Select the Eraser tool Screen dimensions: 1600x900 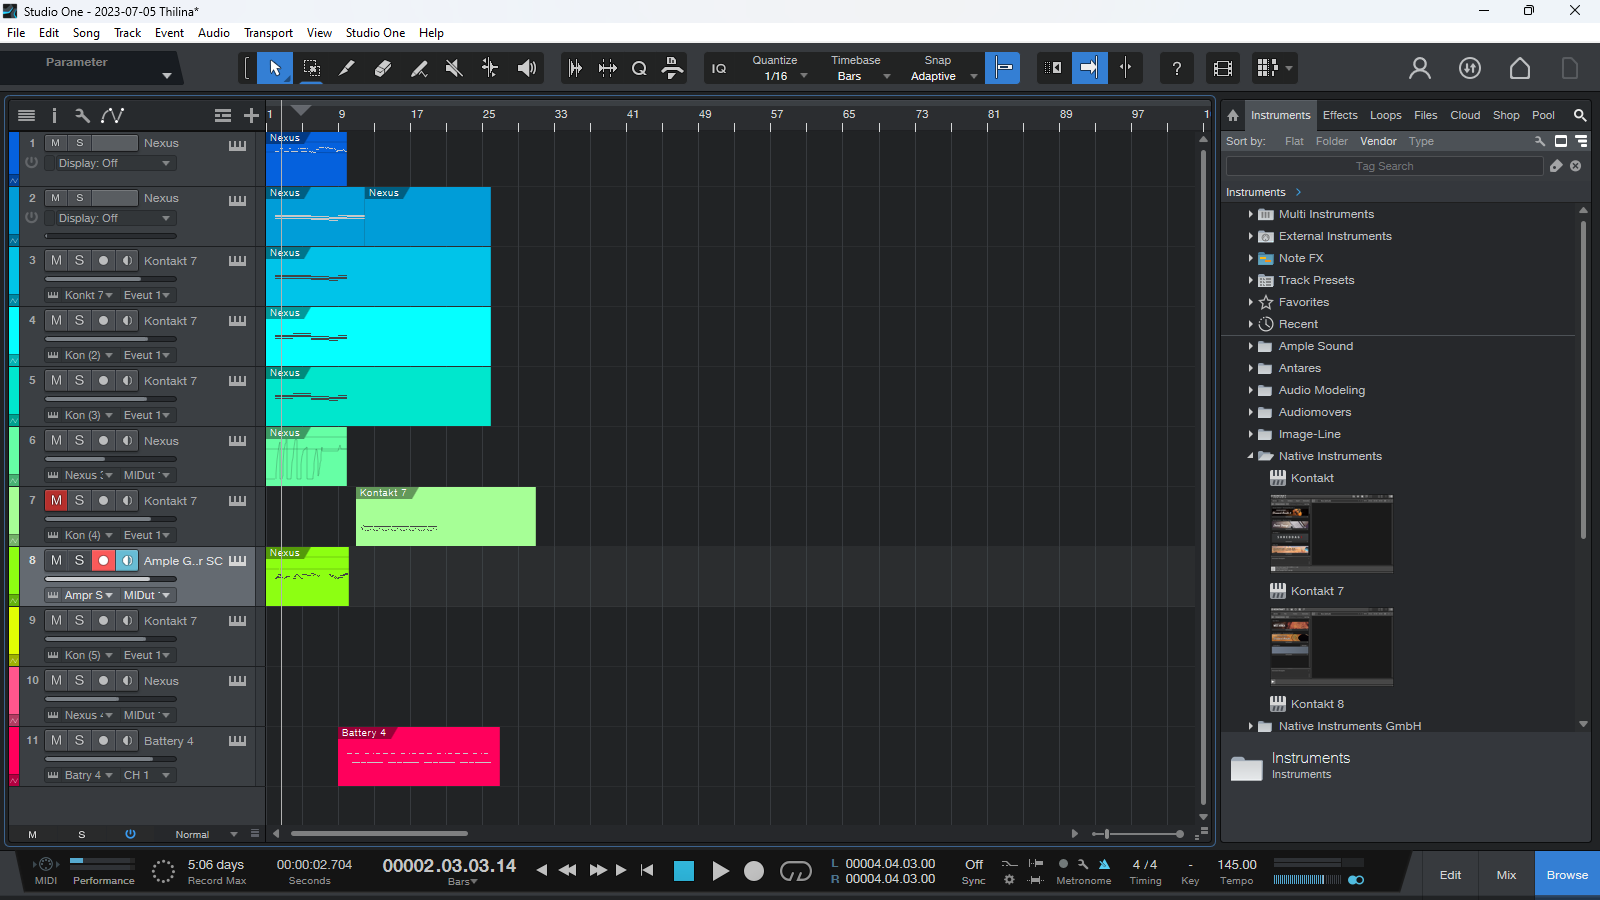[383, 68]
